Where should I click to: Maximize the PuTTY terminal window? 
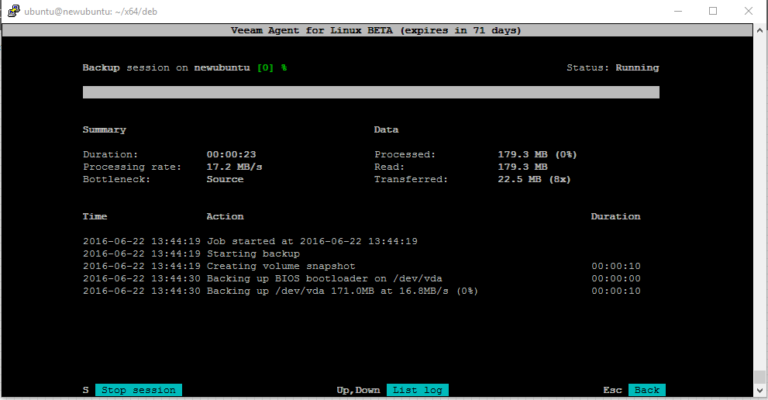pos(713,11)
